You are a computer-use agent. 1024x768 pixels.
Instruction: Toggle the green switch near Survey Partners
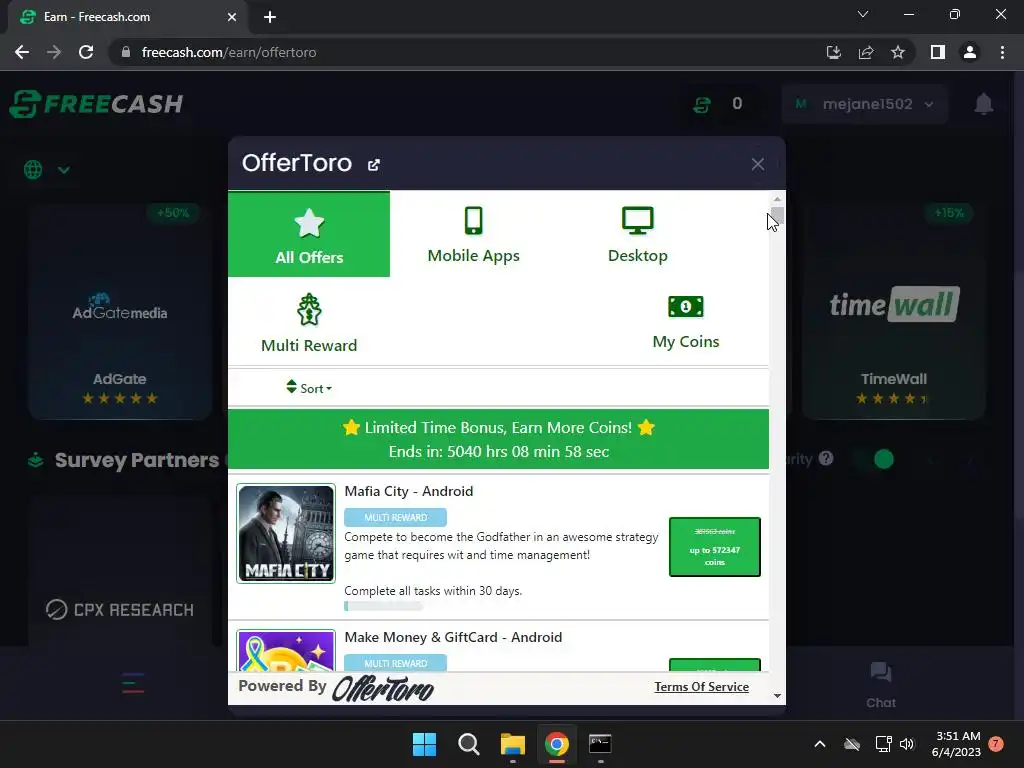tap(876, 459)
